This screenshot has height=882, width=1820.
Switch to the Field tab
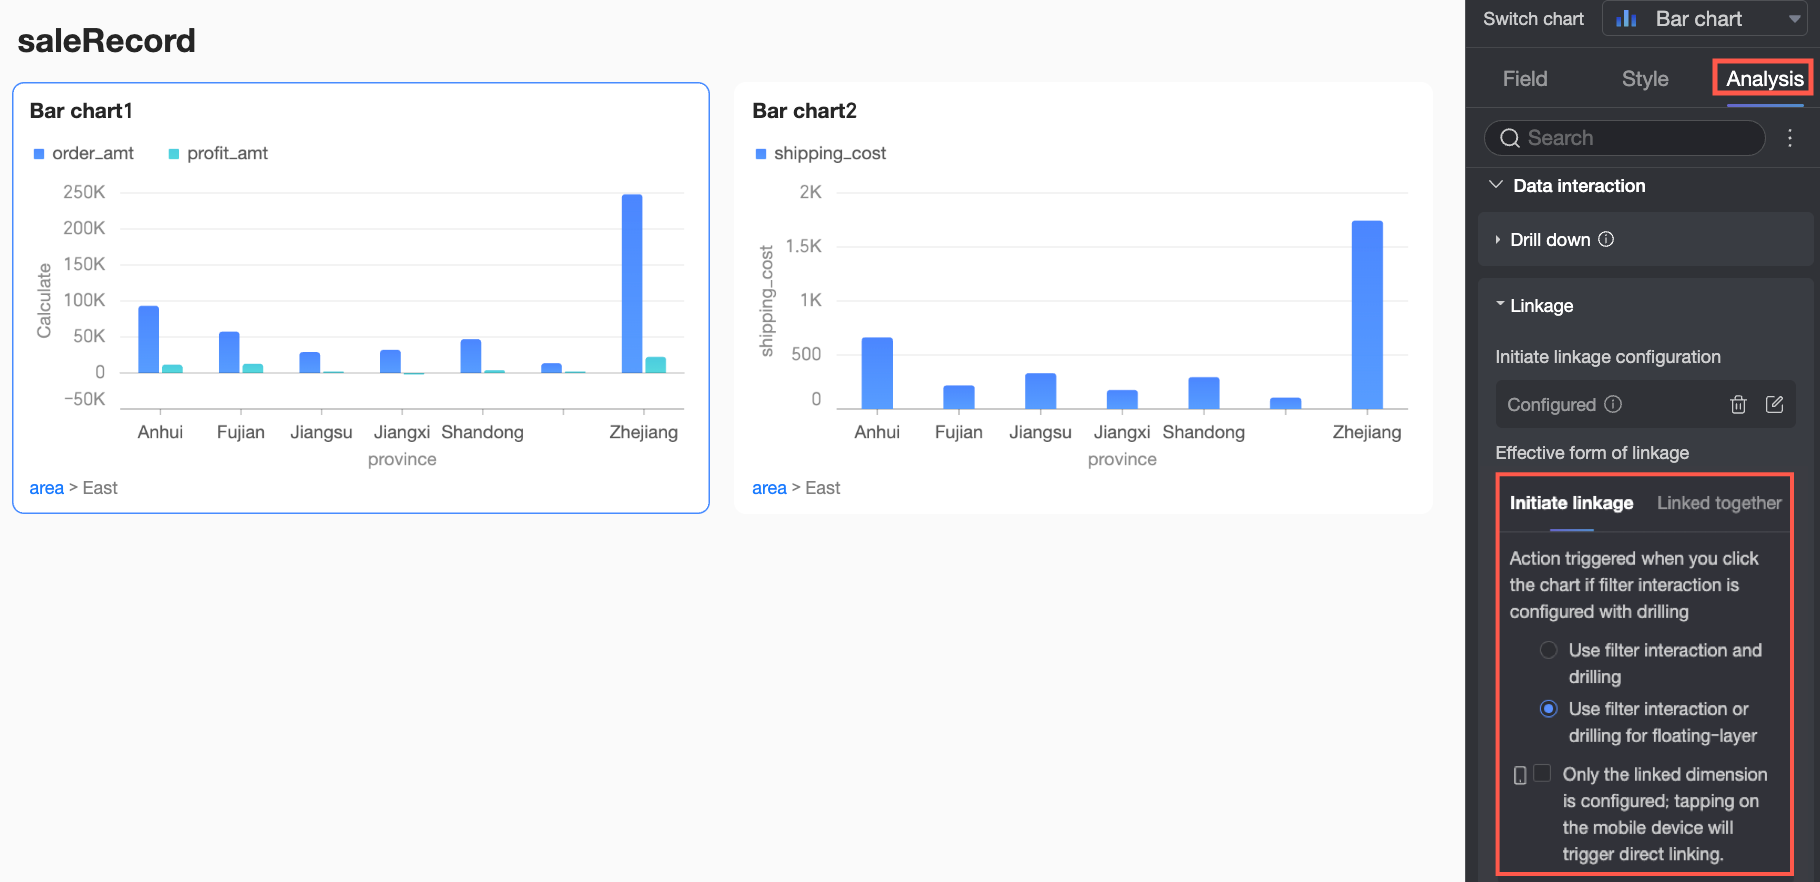(x=1525, y=79)
